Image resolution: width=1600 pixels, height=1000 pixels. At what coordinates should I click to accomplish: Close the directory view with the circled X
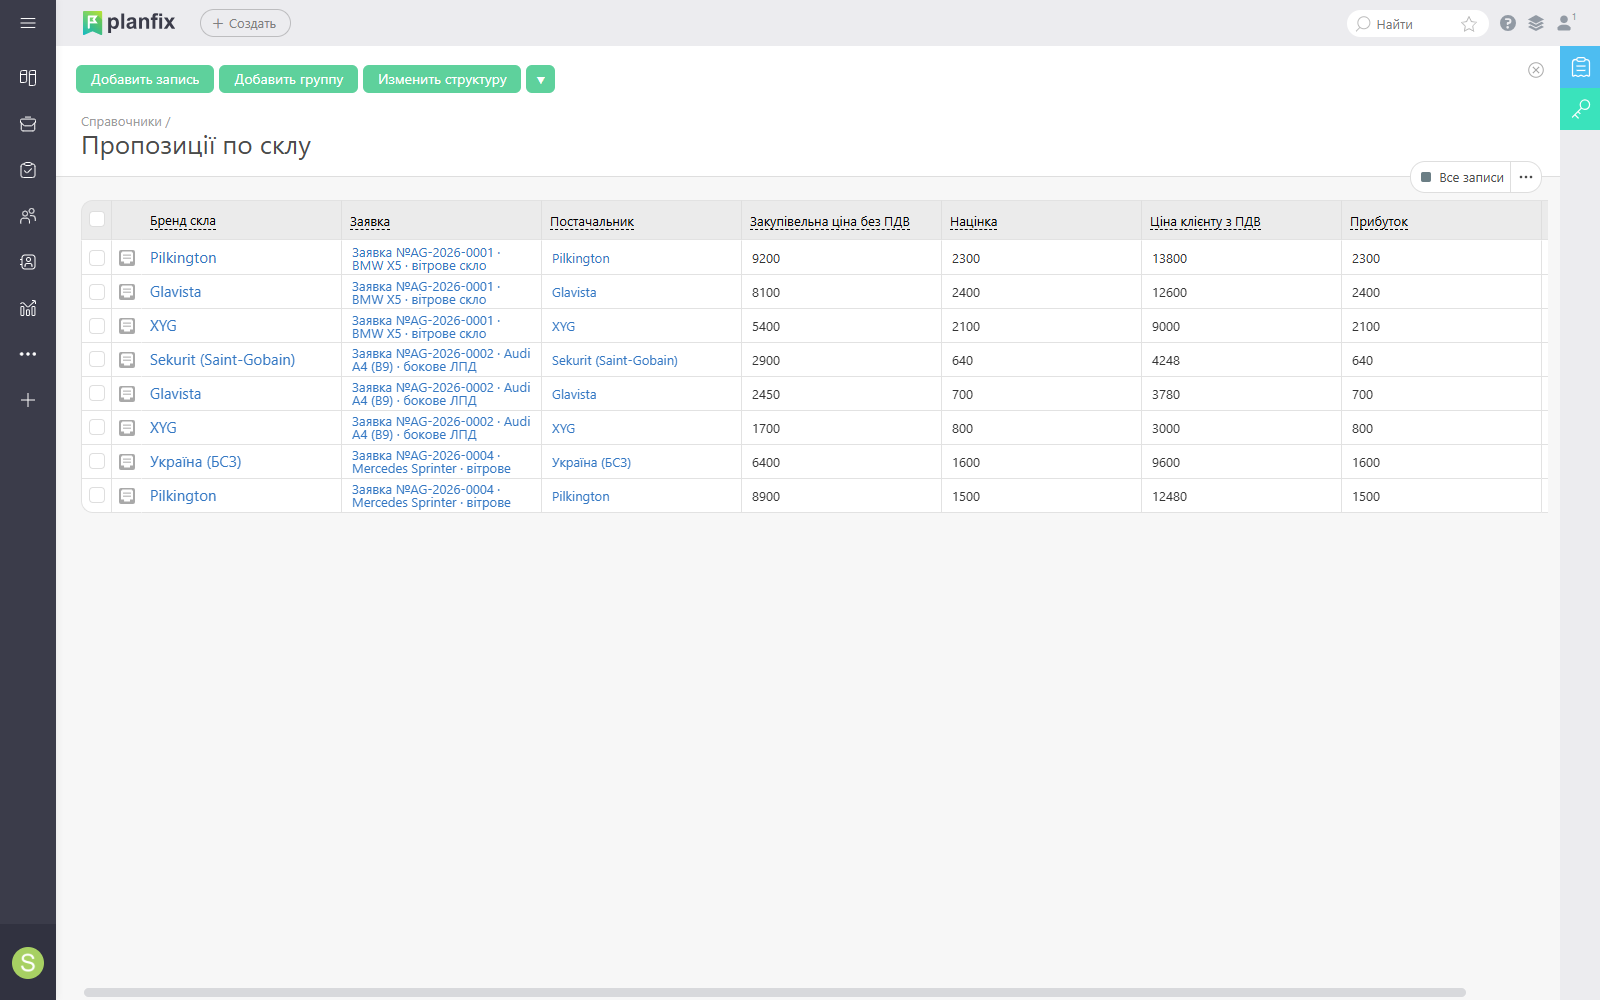pyautogui.click(x=1536, y=70)
